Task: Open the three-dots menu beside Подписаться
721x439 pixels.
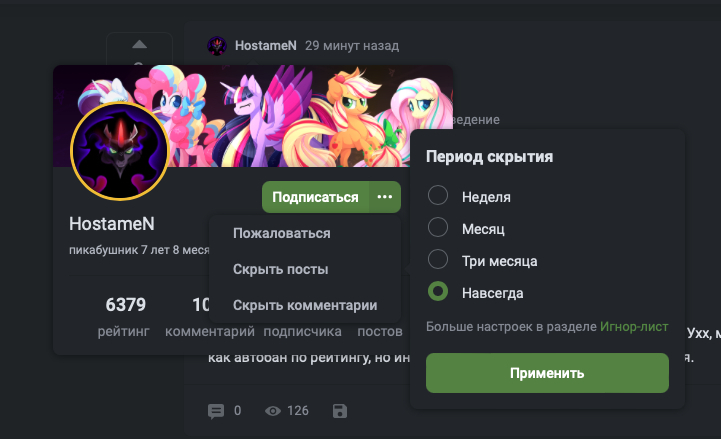Action: [385, 197]
